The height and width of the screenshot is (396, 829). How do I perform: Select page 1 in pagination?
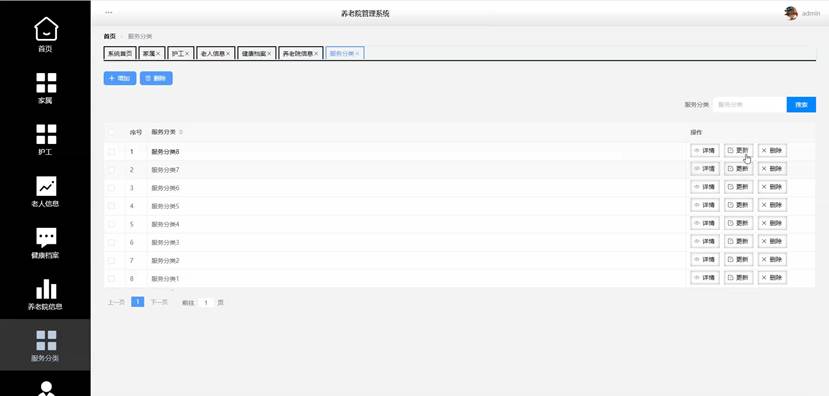click(137, 302)
